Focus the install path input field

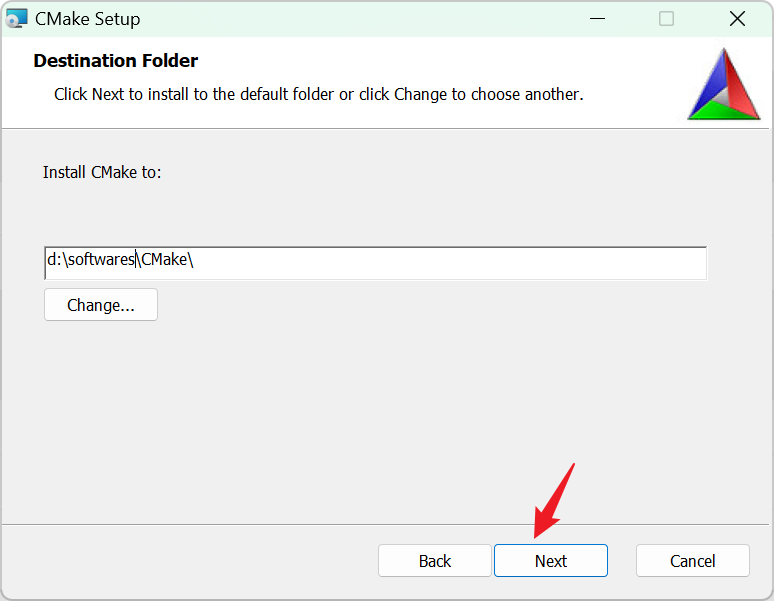(x=375, y=263)
